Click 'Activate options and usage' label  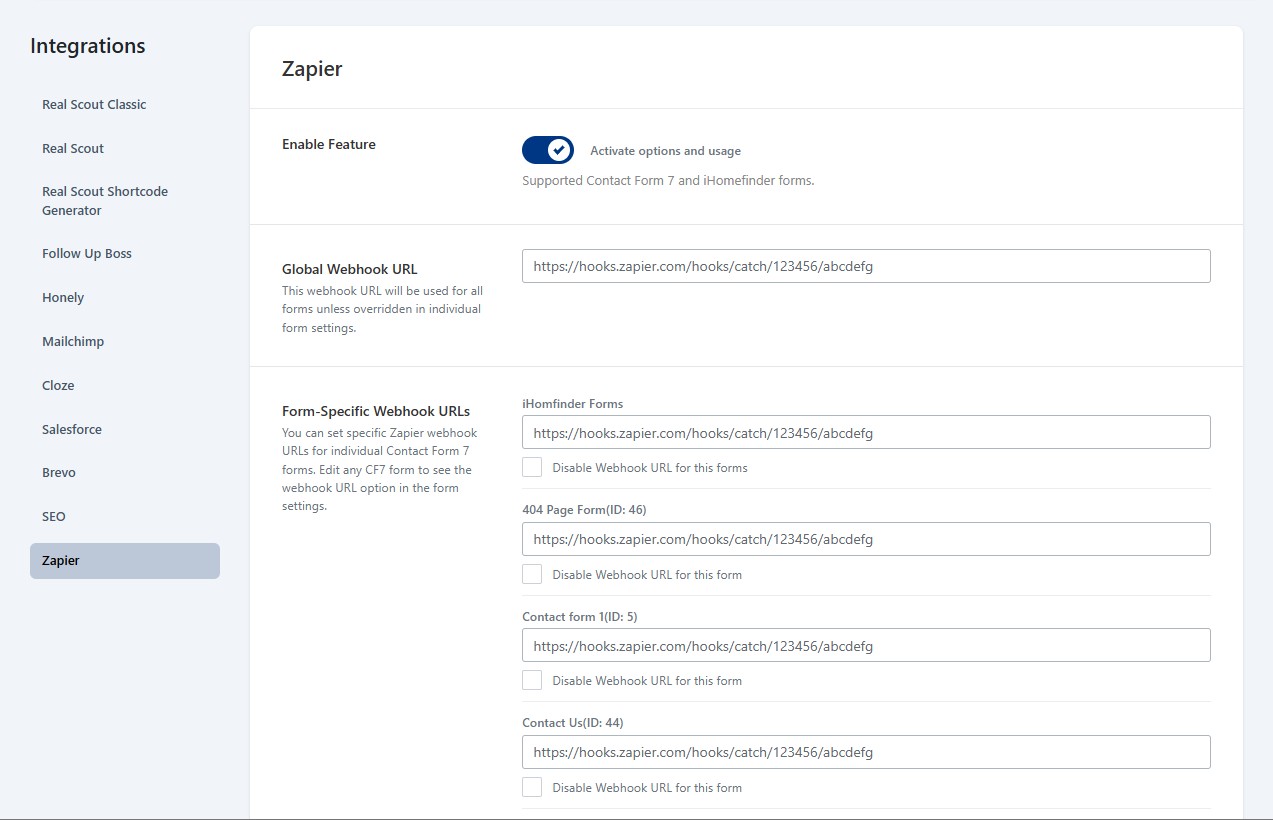pyautogui.click(x=665, y=151)
